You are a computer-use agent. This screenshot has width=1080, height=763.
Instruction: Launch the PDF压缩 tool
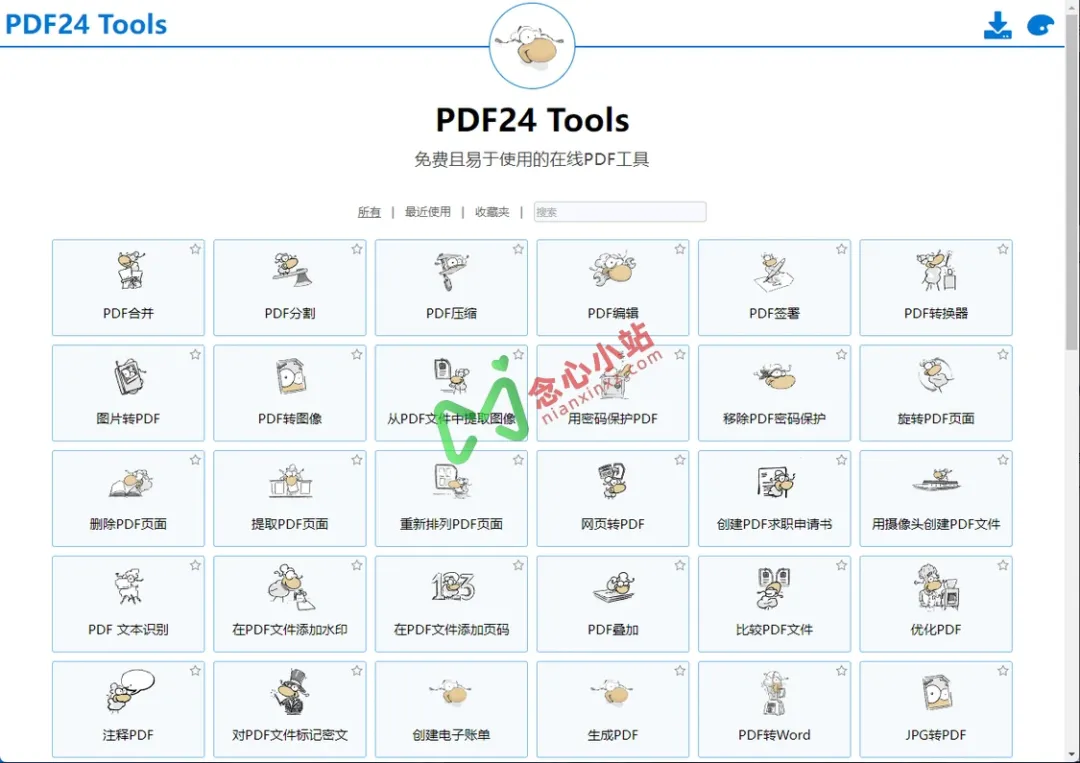(451, 288)
